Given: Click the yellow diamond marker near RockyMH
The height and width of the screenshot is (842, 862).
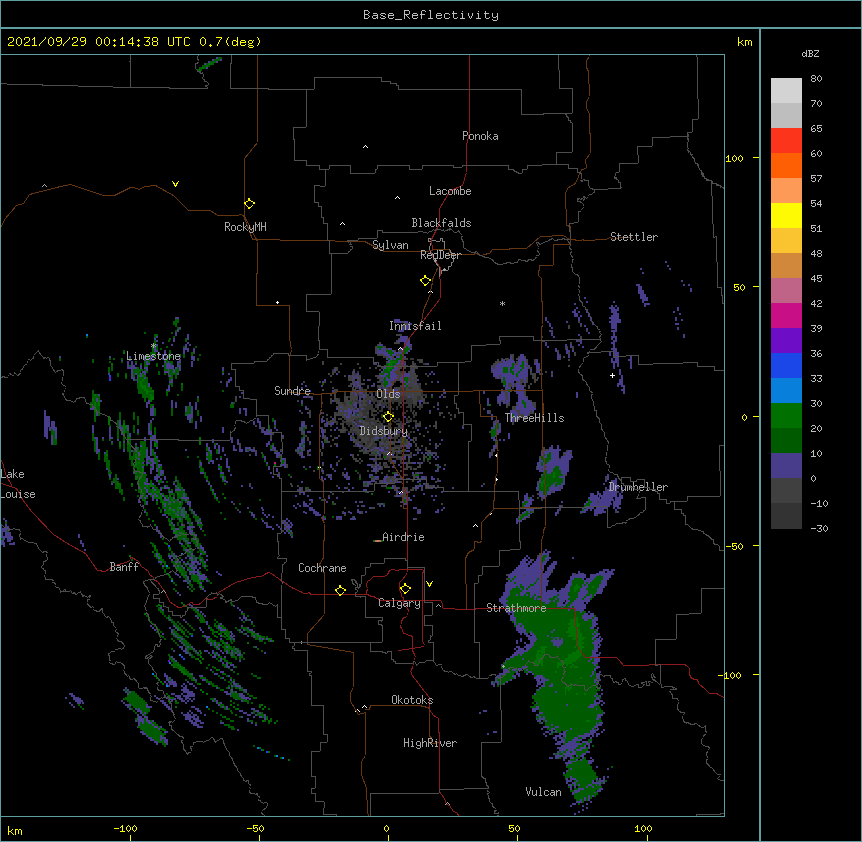Looking at the screenshot, I should point(249,203).
